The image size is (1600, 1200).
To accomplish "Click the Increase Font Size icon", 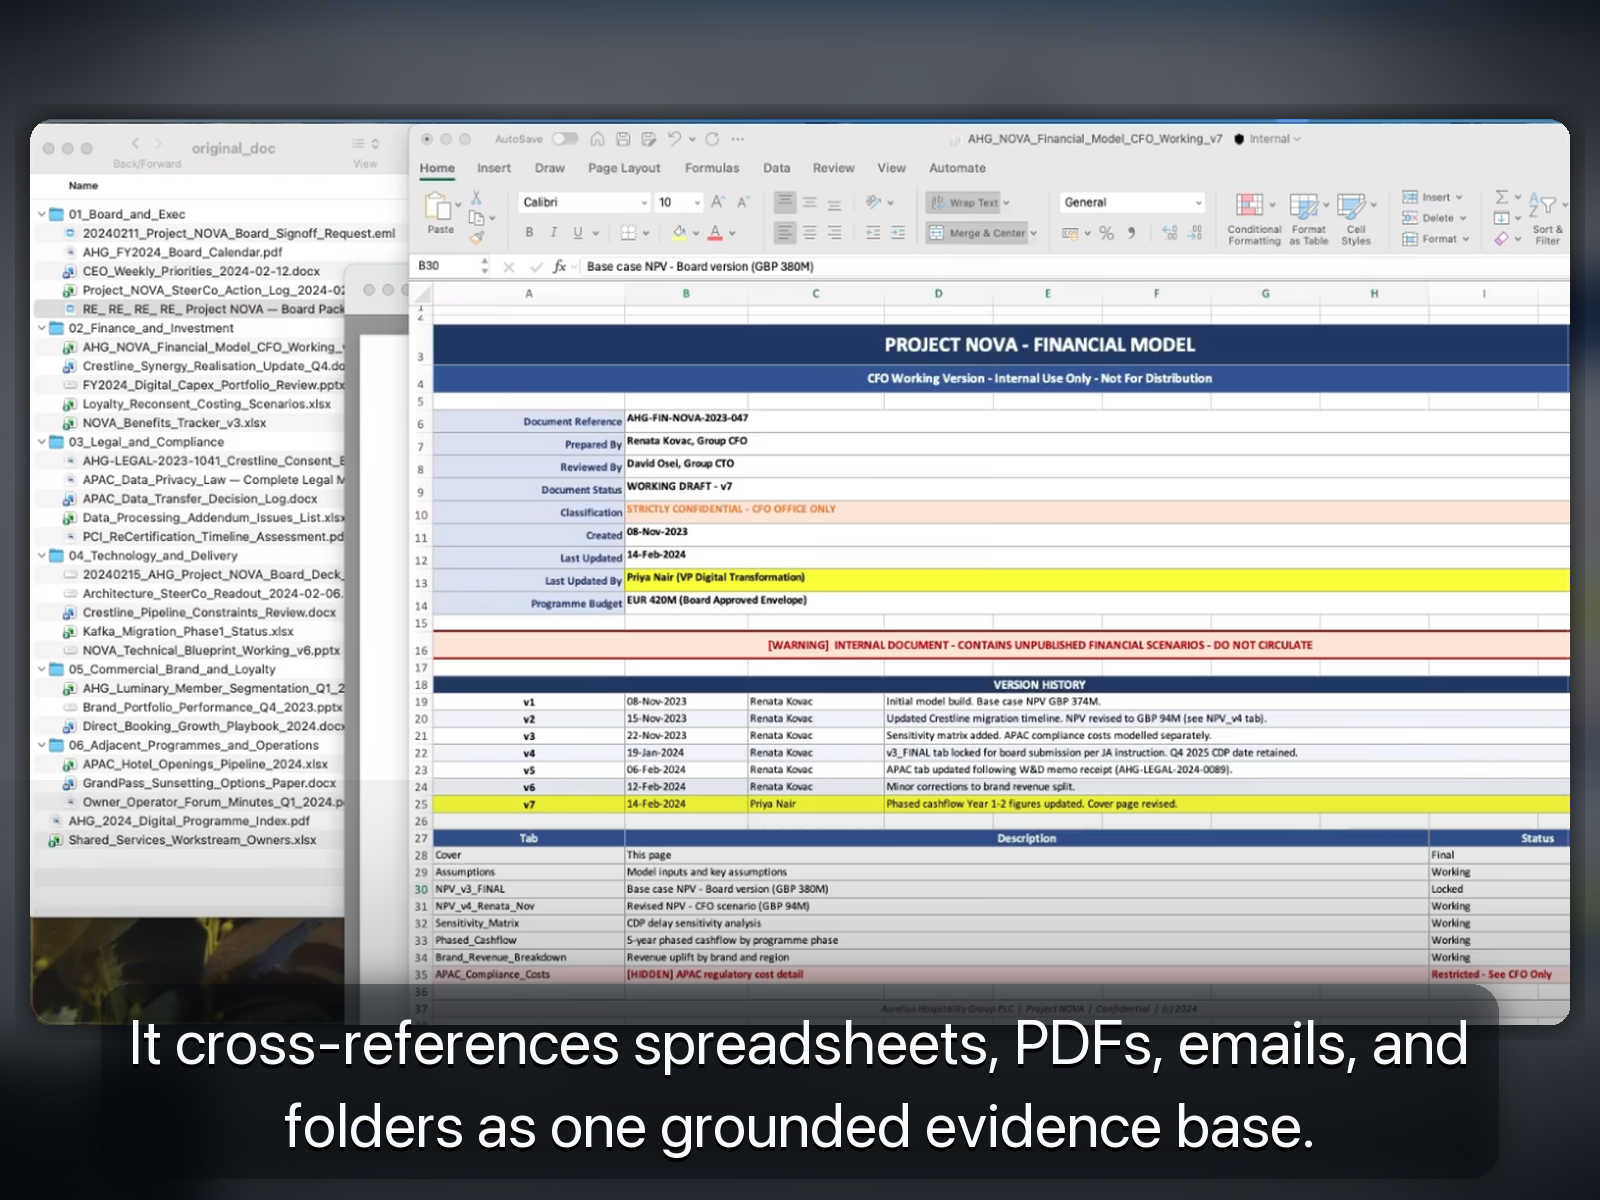I will point(717,202).
